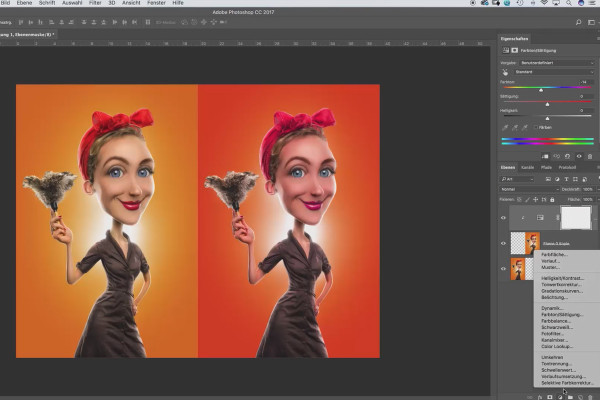The height and width of the screenshot is (400, 600).
Task: Open the Deckkraft opacity dropdown arrow
Action: (x=597, y=189)
